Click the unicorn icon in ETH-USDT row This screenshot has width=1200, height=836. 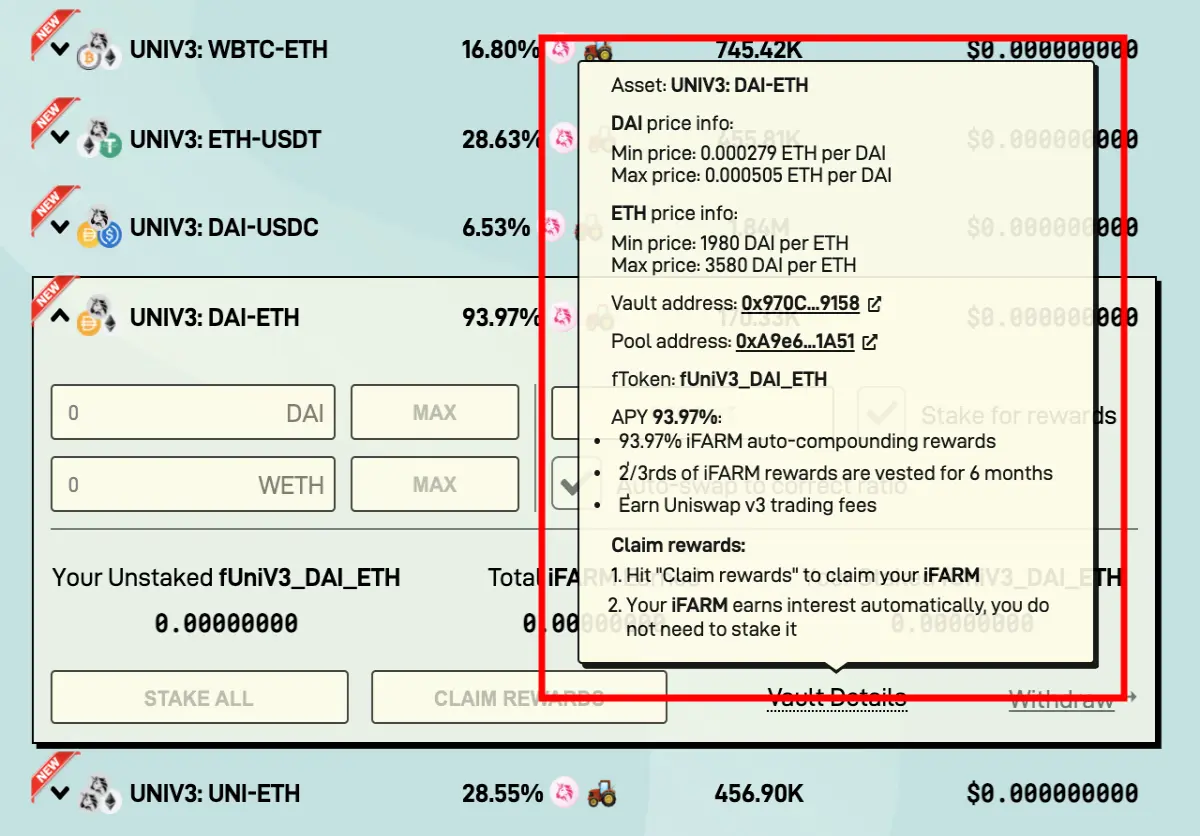click(x=563, y=138)
